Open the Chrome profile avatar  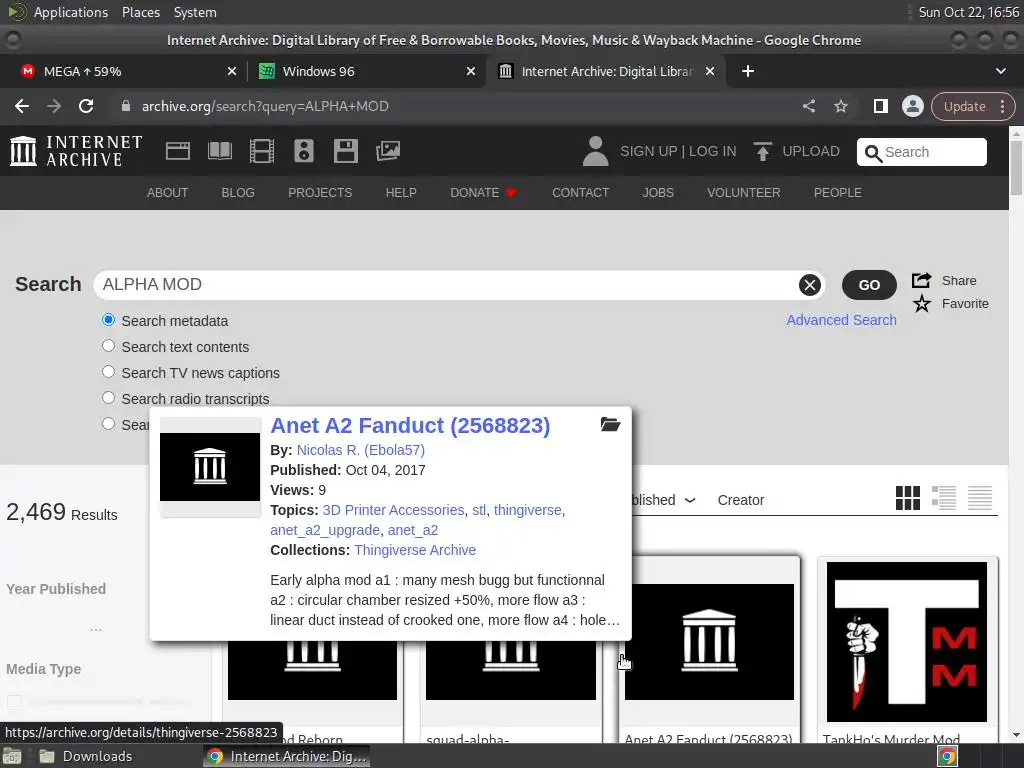pos(912,106)
